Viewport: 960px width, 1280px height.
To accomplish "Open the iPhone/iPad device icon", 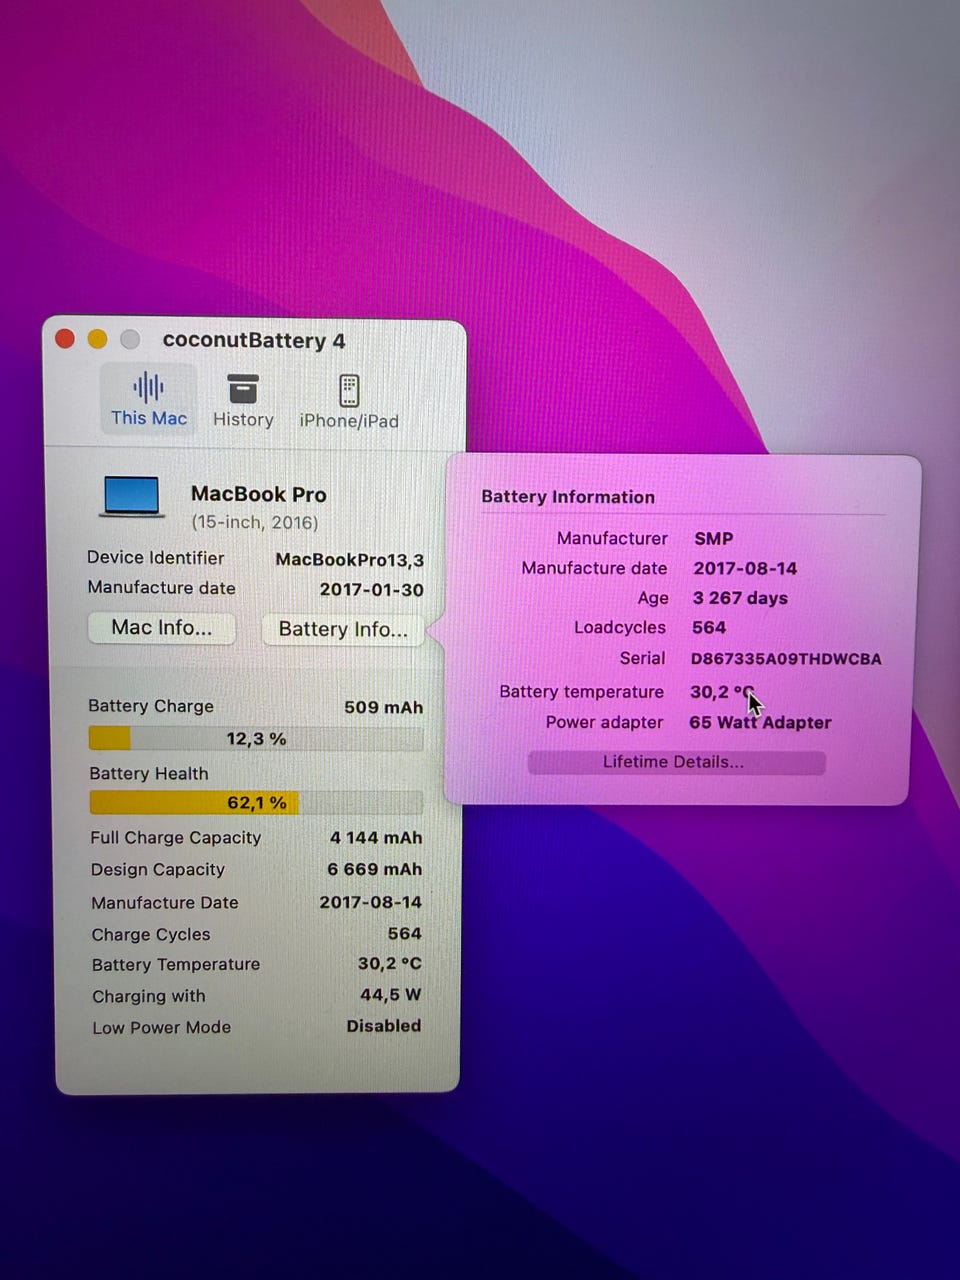I will click(349, 390).
